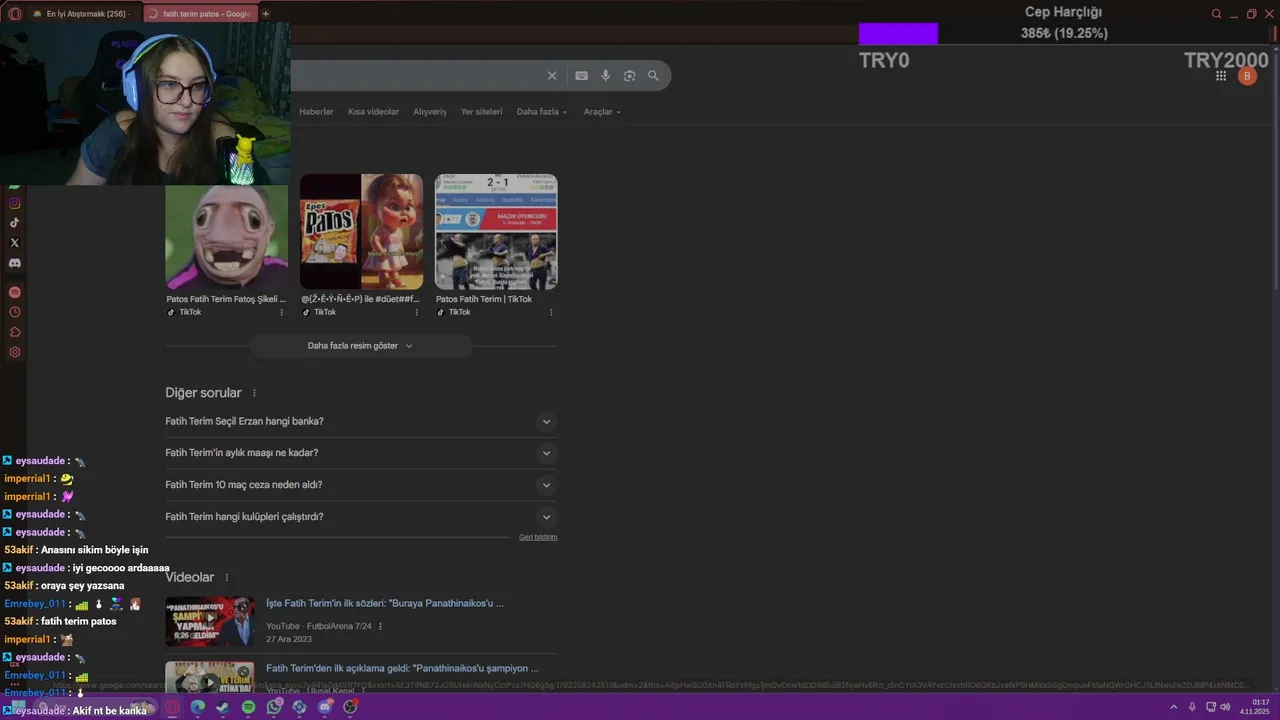Screen dimensions: 1280x720
Task: Show hidden system tray icons chevron
Action: pos(1174,707)
